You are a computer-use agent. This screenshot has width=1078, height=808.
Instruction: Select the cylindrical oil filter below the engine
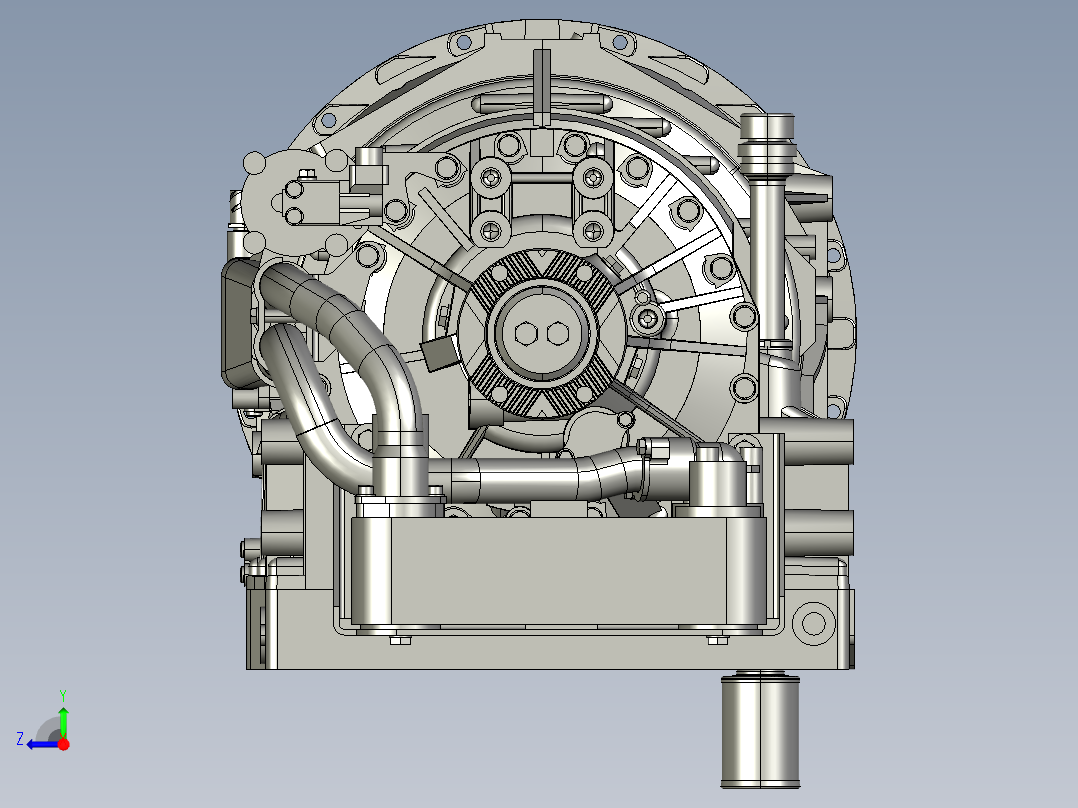point(760,730)
